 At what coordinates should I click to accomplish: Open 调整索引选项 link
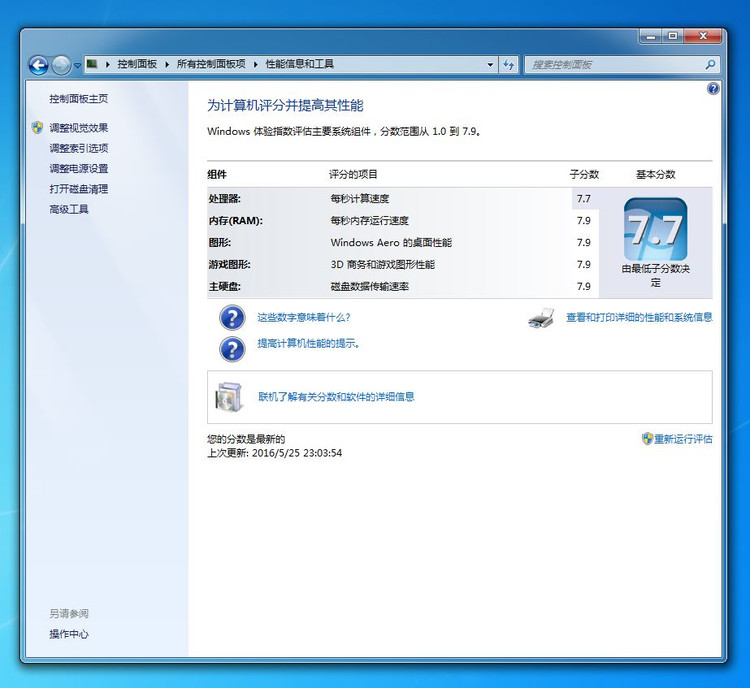click(x=78, y=148)
